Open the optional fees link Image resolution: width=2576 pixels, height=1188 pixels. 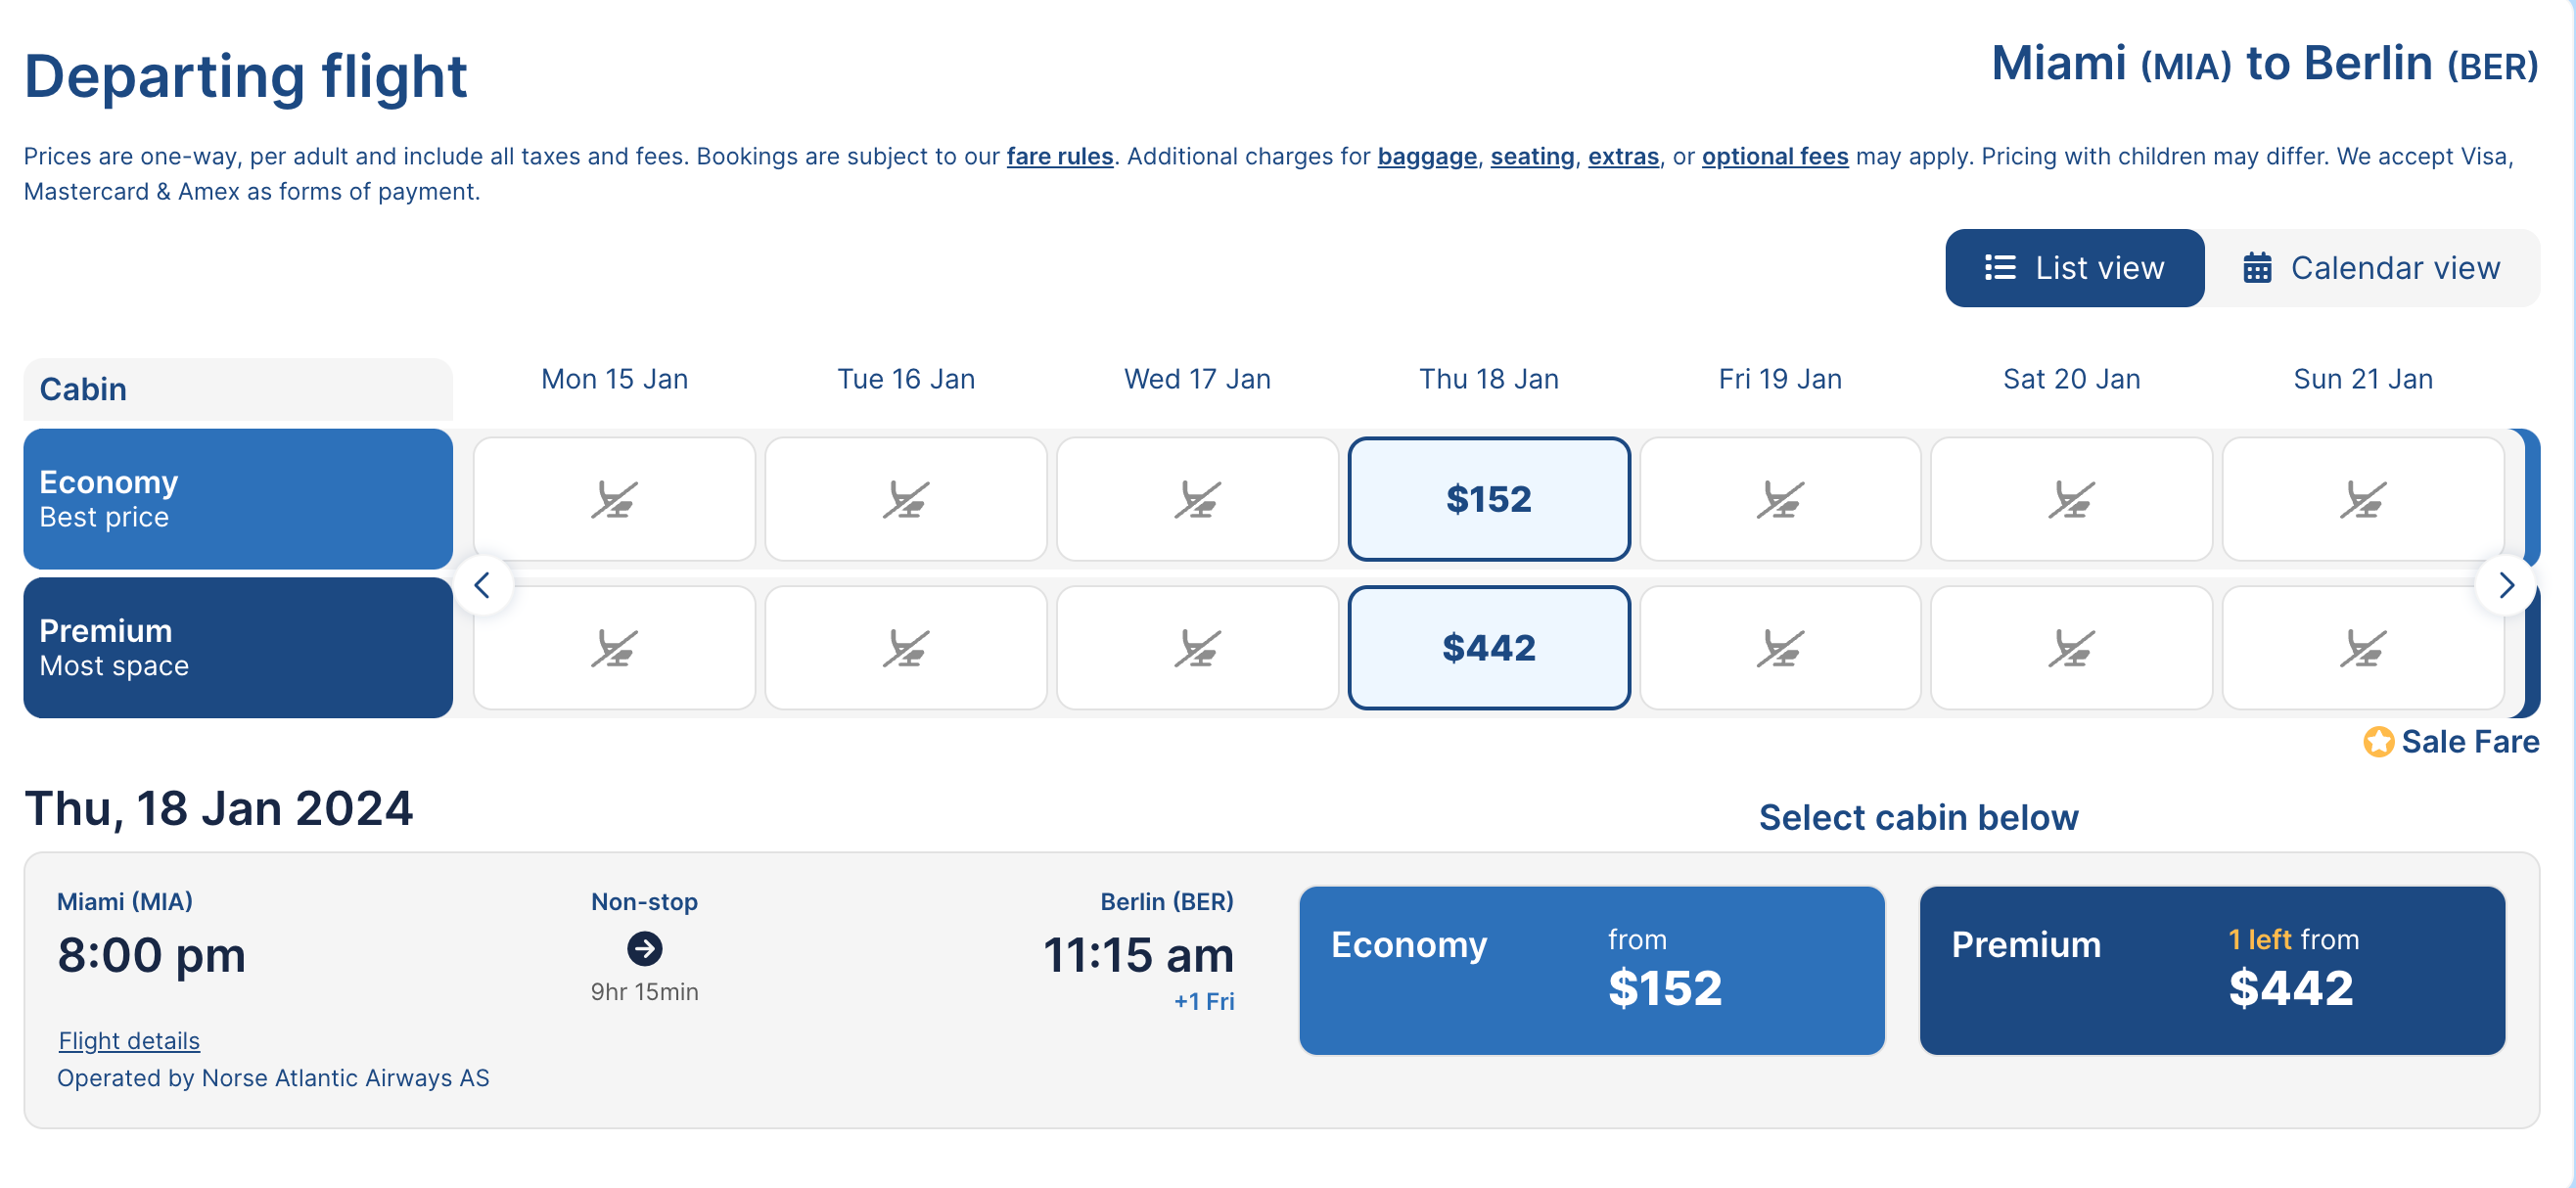pos(1774,157)
